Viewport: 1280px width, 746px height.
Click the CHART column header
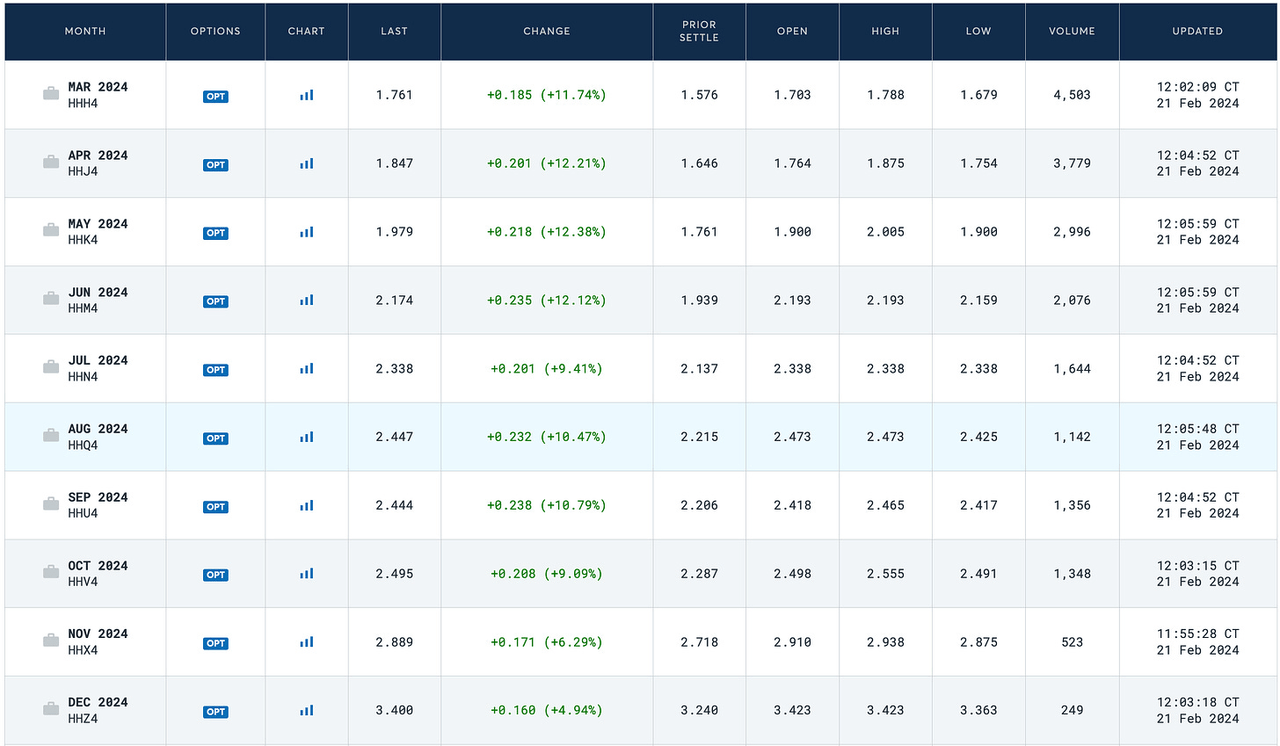pos(306,31)
